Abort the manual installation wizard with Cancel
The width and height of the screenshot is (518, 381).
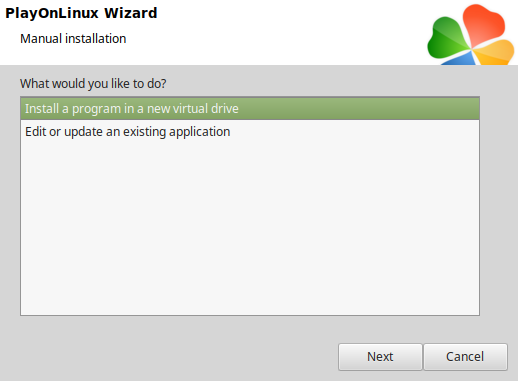[x=465, y=357]
